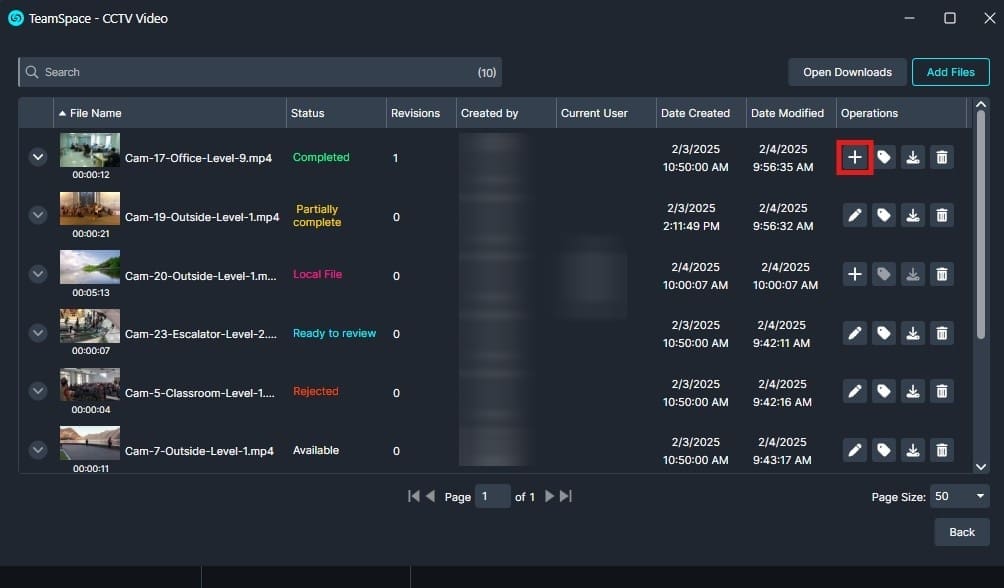Click the Search input field
Image resolution: width=1004 pixels, height=588 pixels.
click(x=250, y=72)
